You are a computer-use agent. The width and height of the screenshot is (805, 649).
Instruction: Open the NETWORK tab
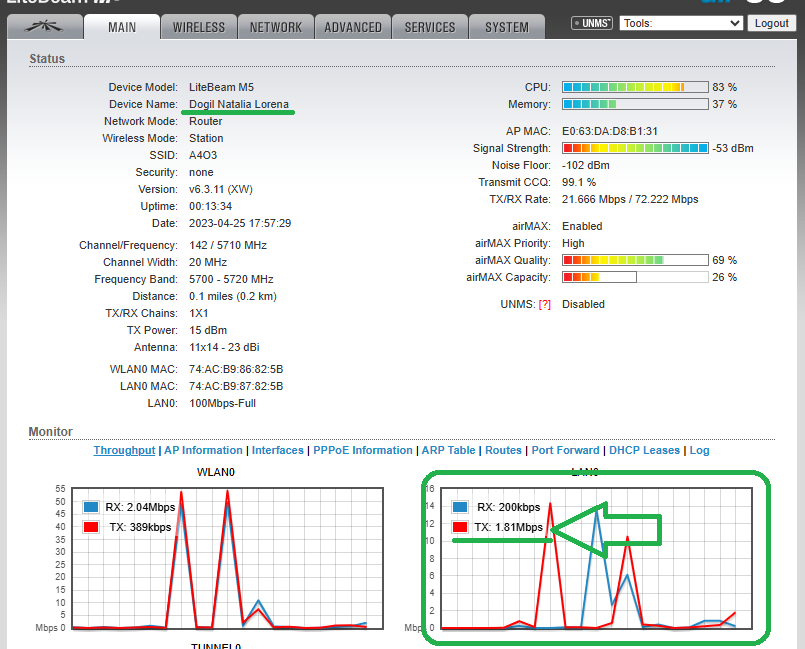point(276,27)
